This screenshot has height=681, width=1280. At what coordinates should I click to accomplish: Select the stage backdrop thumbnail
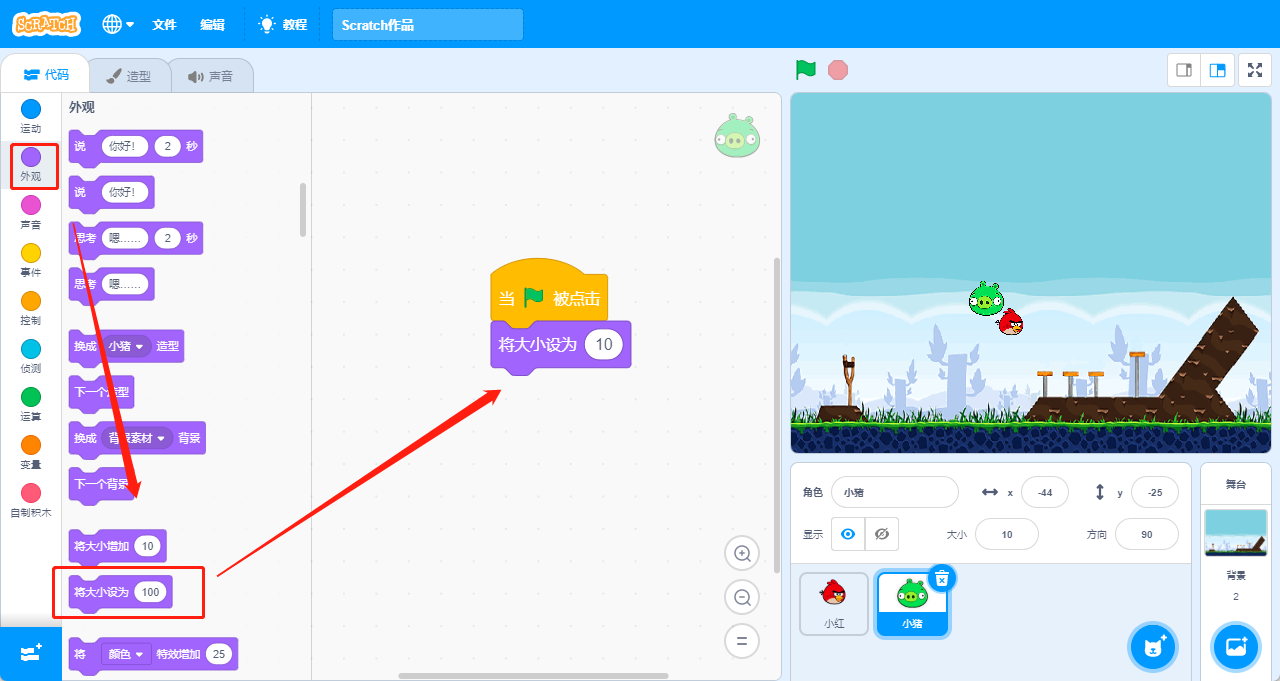pyautogui.click(x=1236, y=533)
